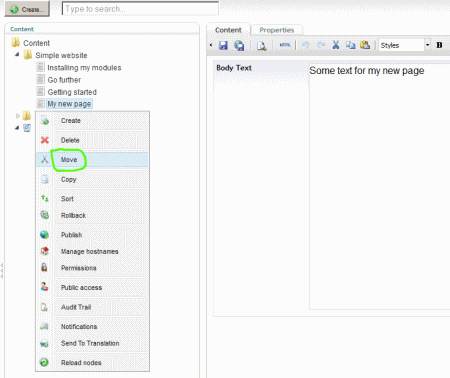Switch to the Content tab
450x378 pixels.
pyautogui.click(x=228, y=30)
